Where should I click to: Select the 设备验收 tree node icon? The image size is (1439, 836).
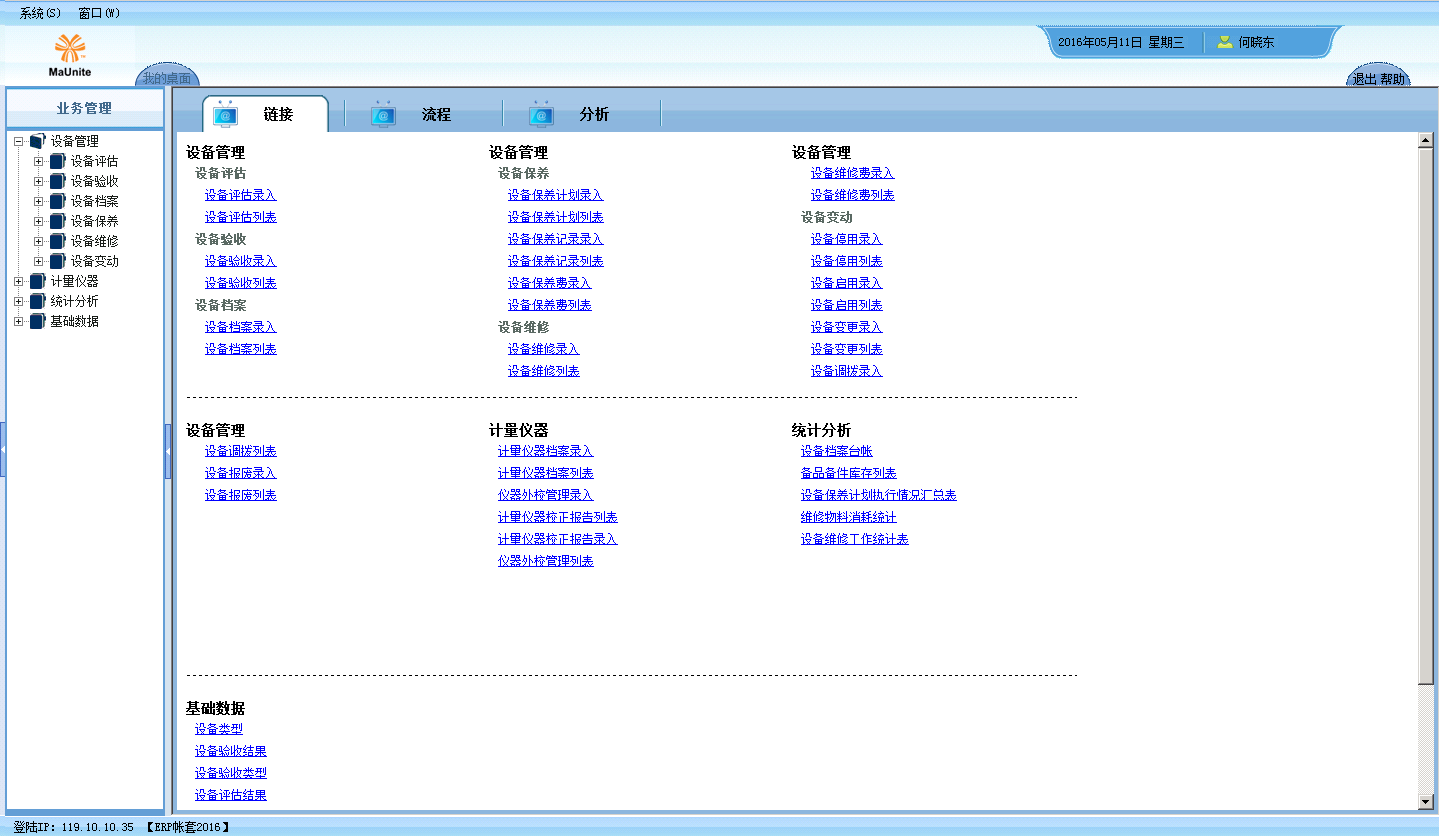[x=58, y=182]
